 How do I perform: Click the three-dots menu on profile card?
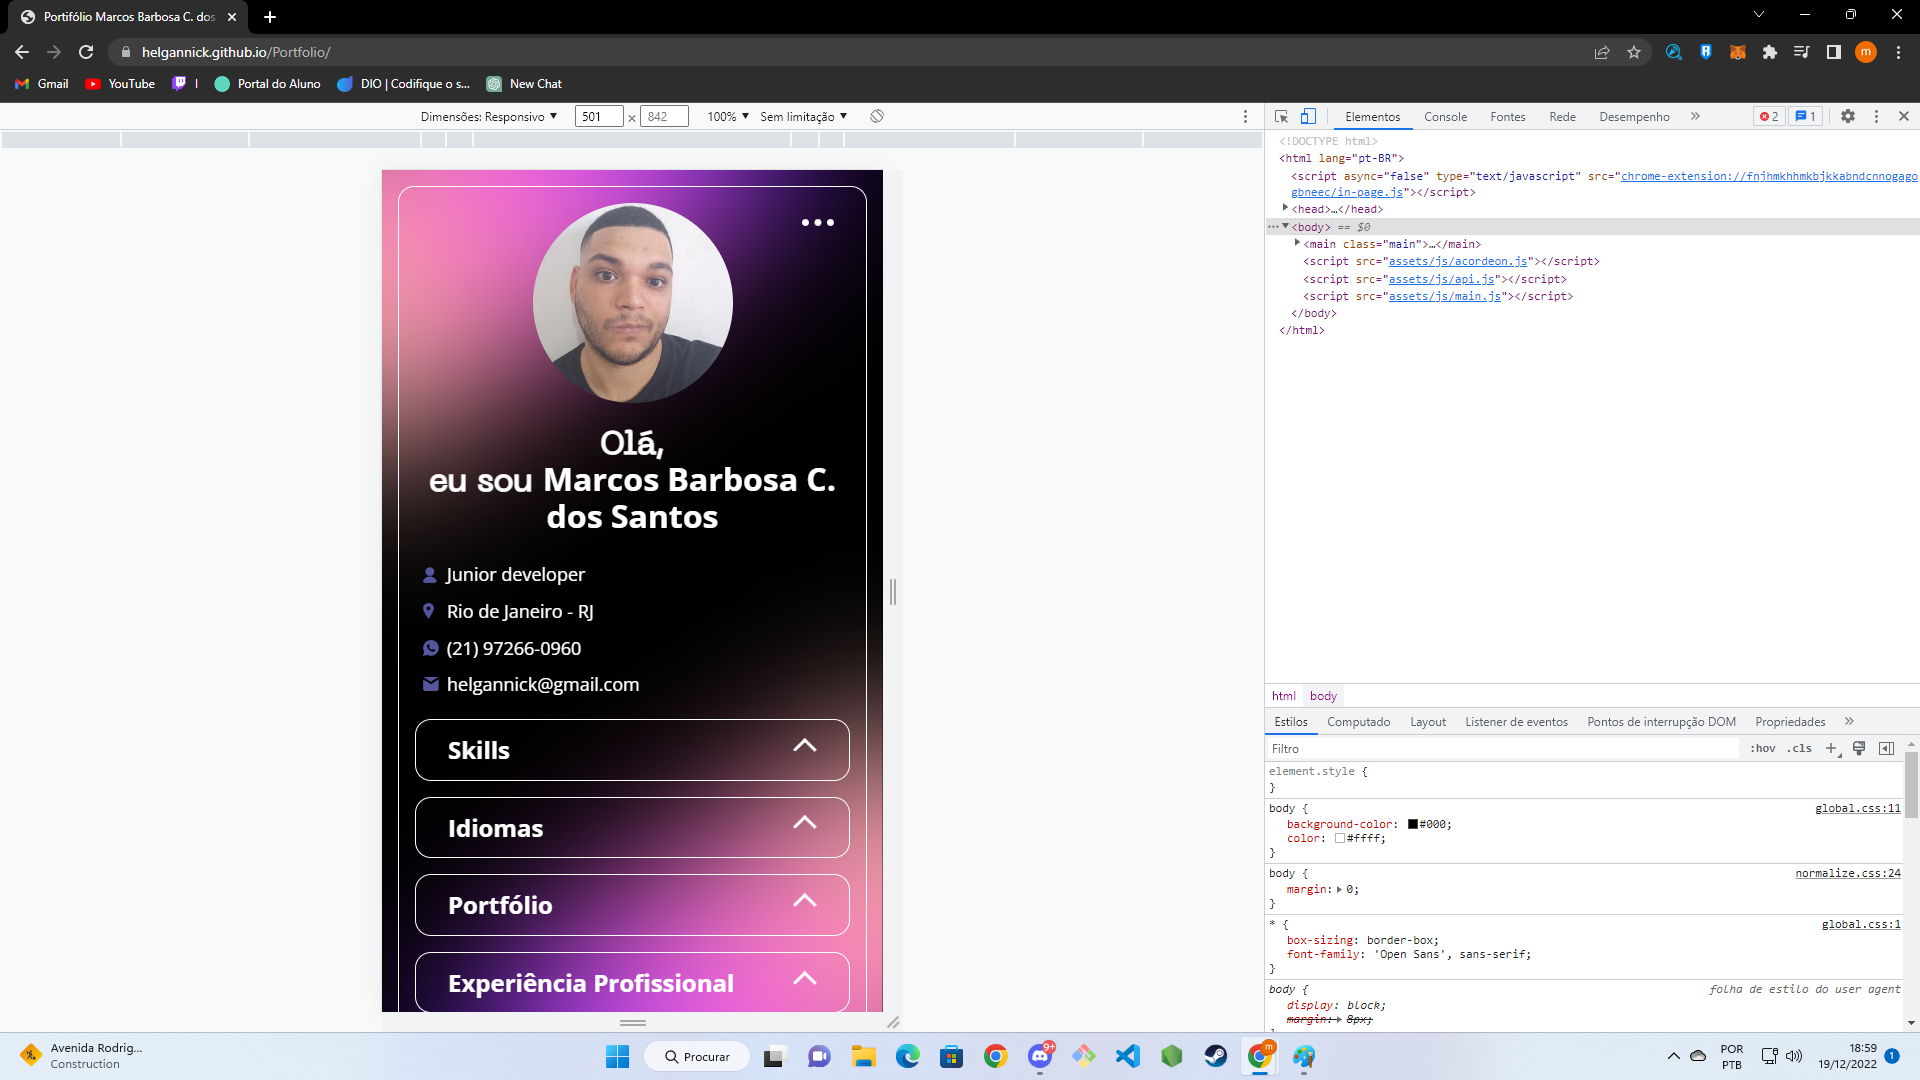point(817,223)
